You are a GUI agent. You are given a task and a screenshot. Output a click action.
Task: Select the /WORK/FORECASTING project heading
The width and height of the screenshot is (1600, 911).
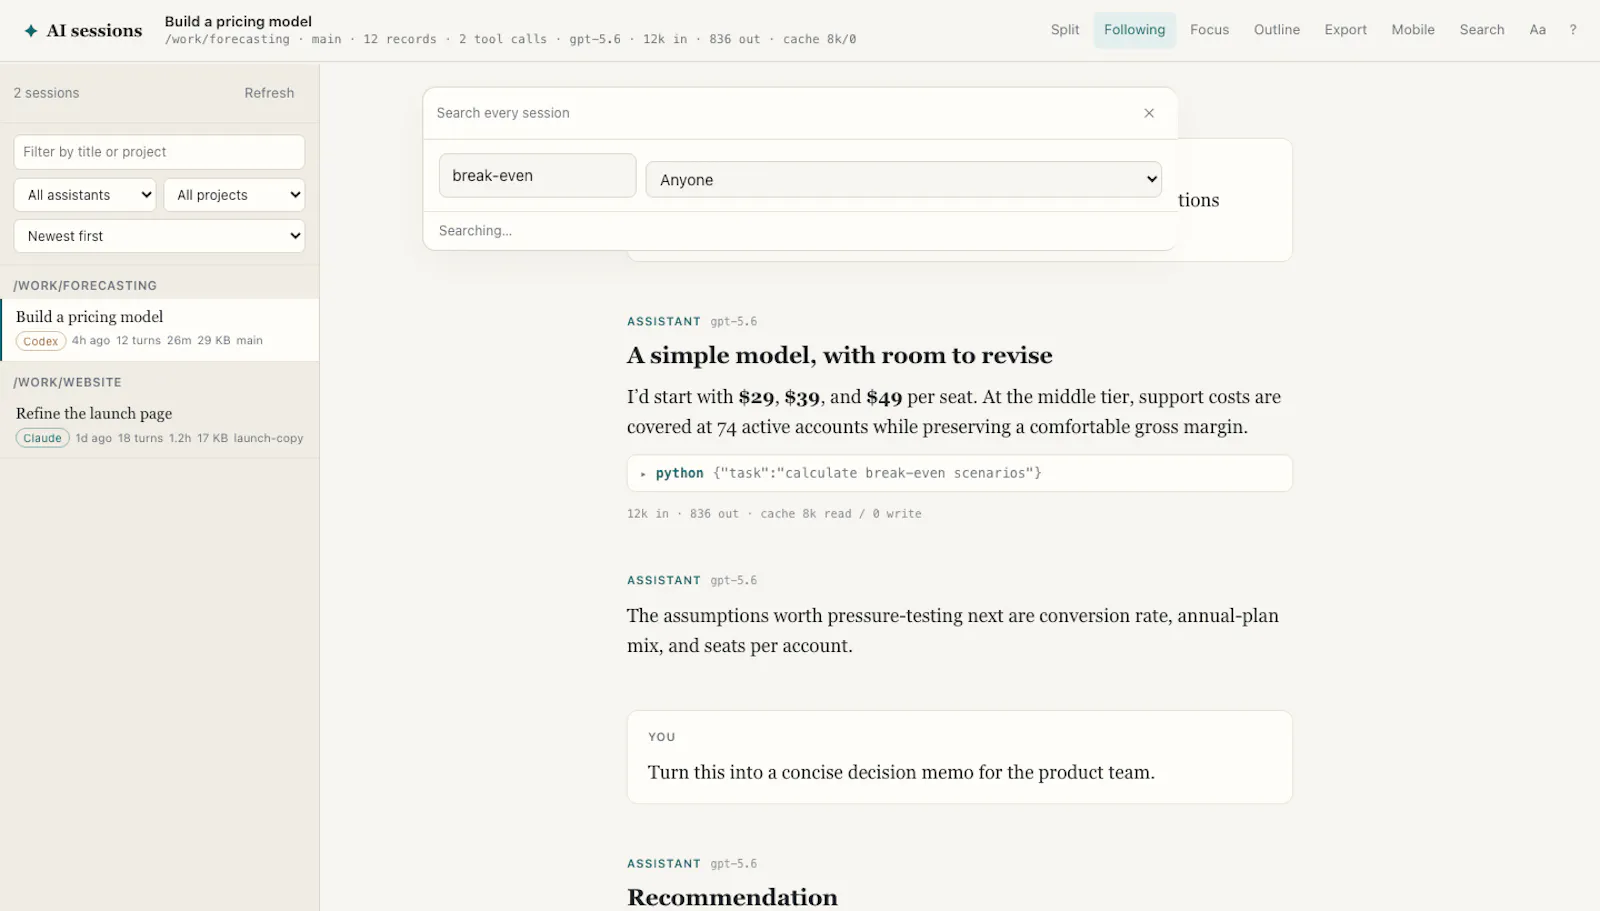(x=85, y=286)
